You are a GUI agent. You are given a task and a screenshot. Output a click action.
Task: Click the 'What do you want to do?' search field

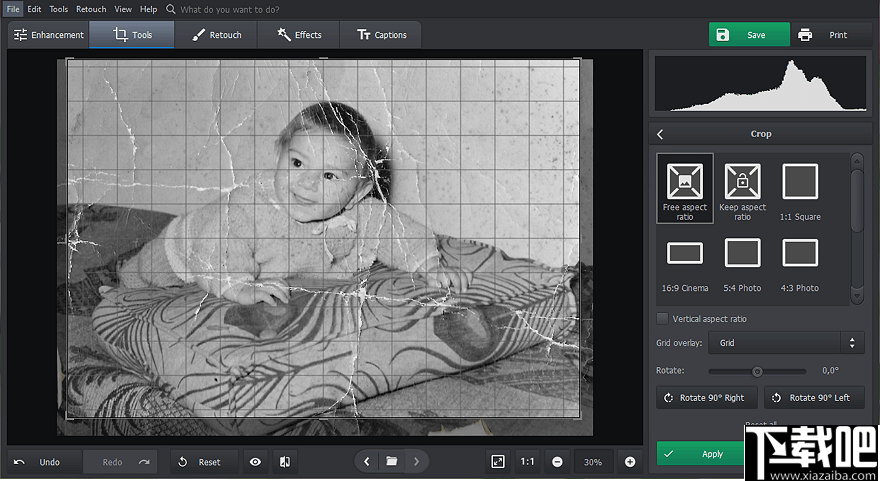[x=230, y=10]
